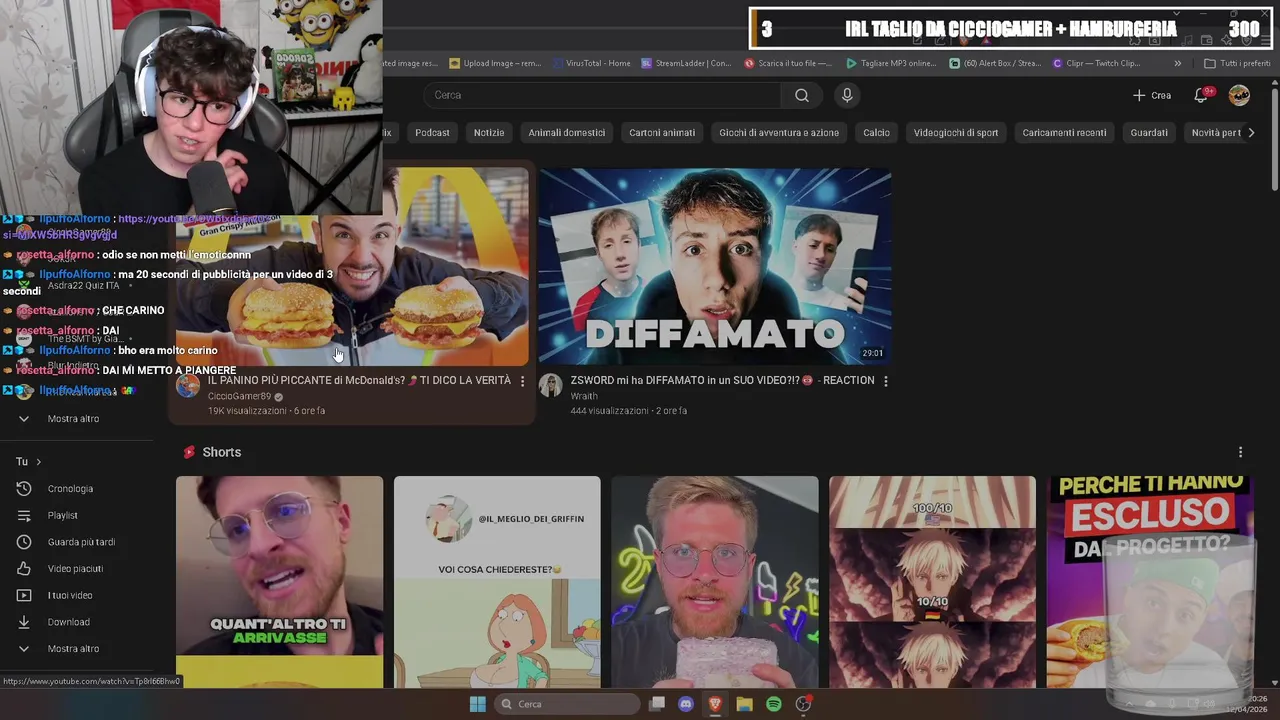This screenshot has height=720, width=1280.
Task: Open the Scarica il tuo file bookmark
Action: point(788,63)
